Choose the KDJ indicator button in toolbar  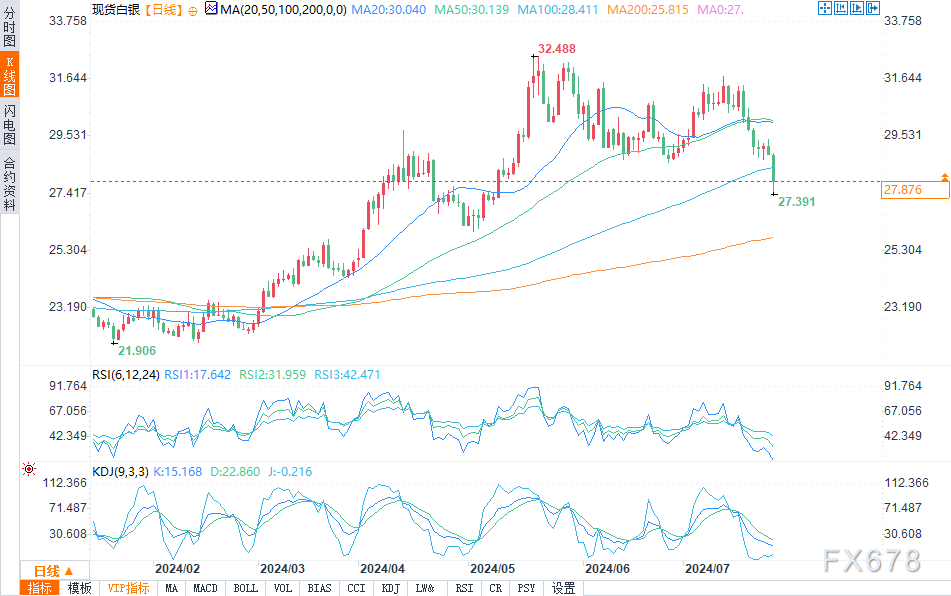(391, 588)
